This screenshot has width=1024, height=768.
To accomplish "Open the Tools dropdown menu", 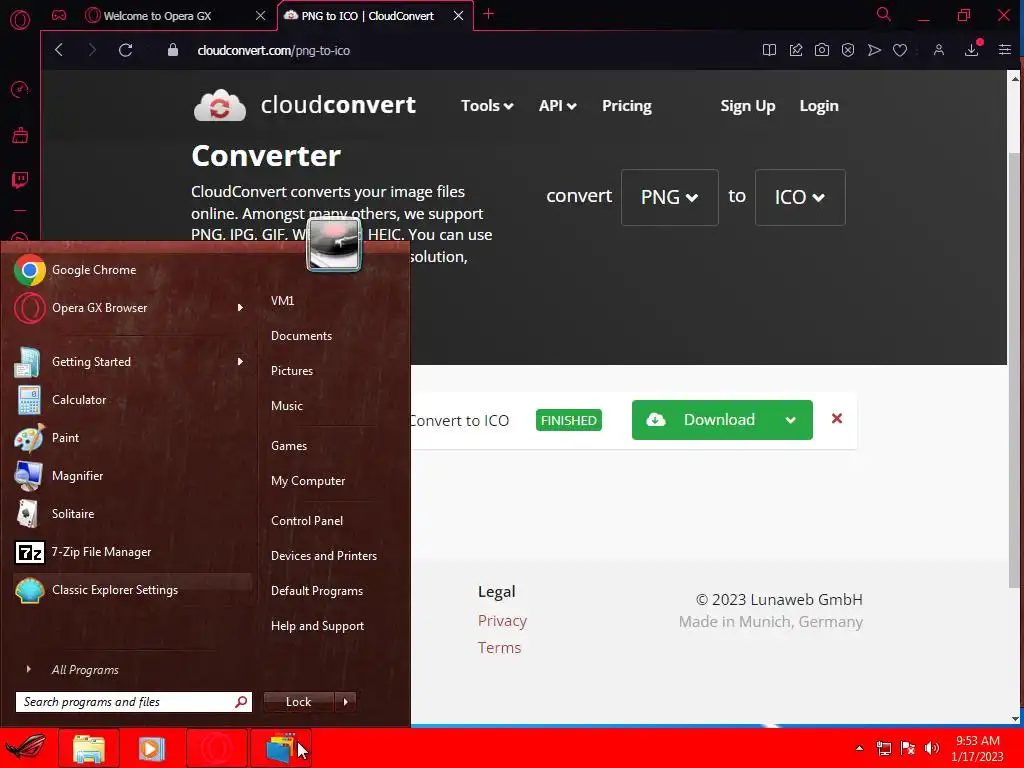I will coord(487,106).
